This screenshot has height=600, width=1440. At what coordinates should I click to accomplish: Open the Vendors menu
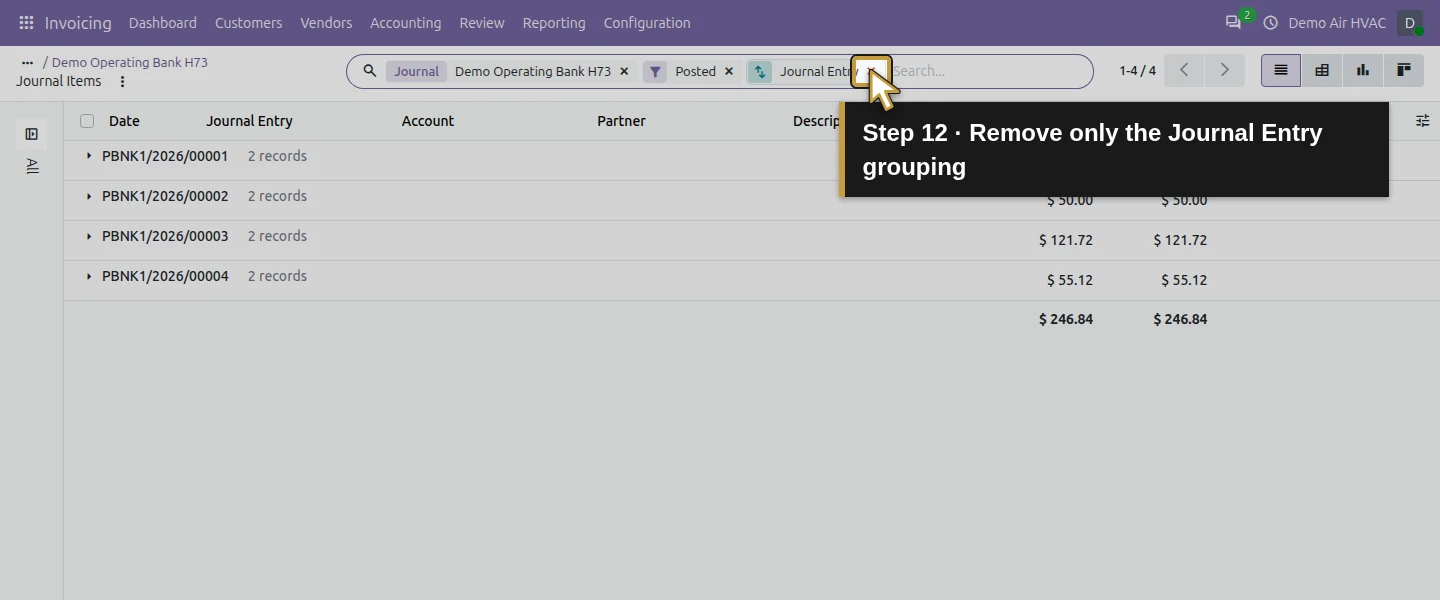click(326, 22)
